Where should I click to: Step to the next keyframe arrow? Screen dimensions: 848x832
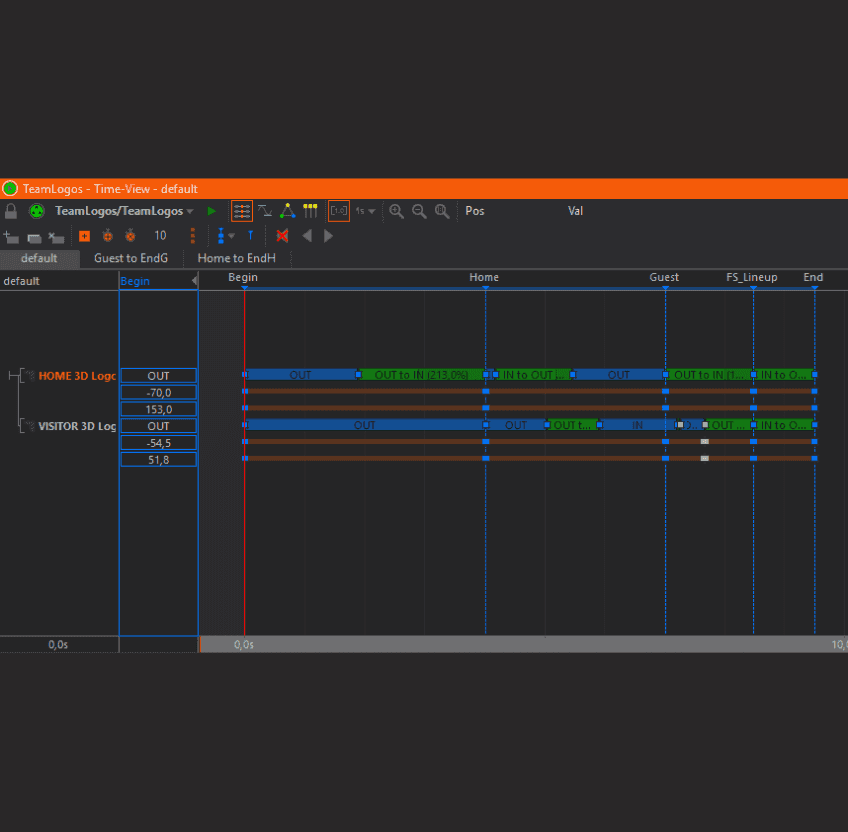328,236
